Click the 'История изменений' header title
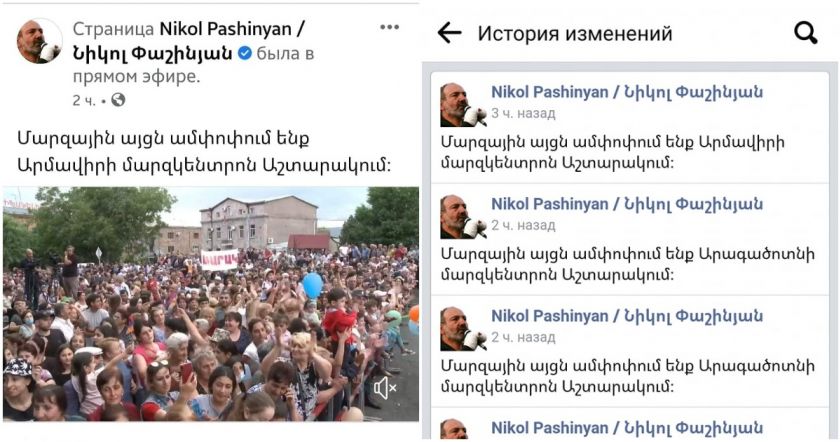 coord(575,33)
